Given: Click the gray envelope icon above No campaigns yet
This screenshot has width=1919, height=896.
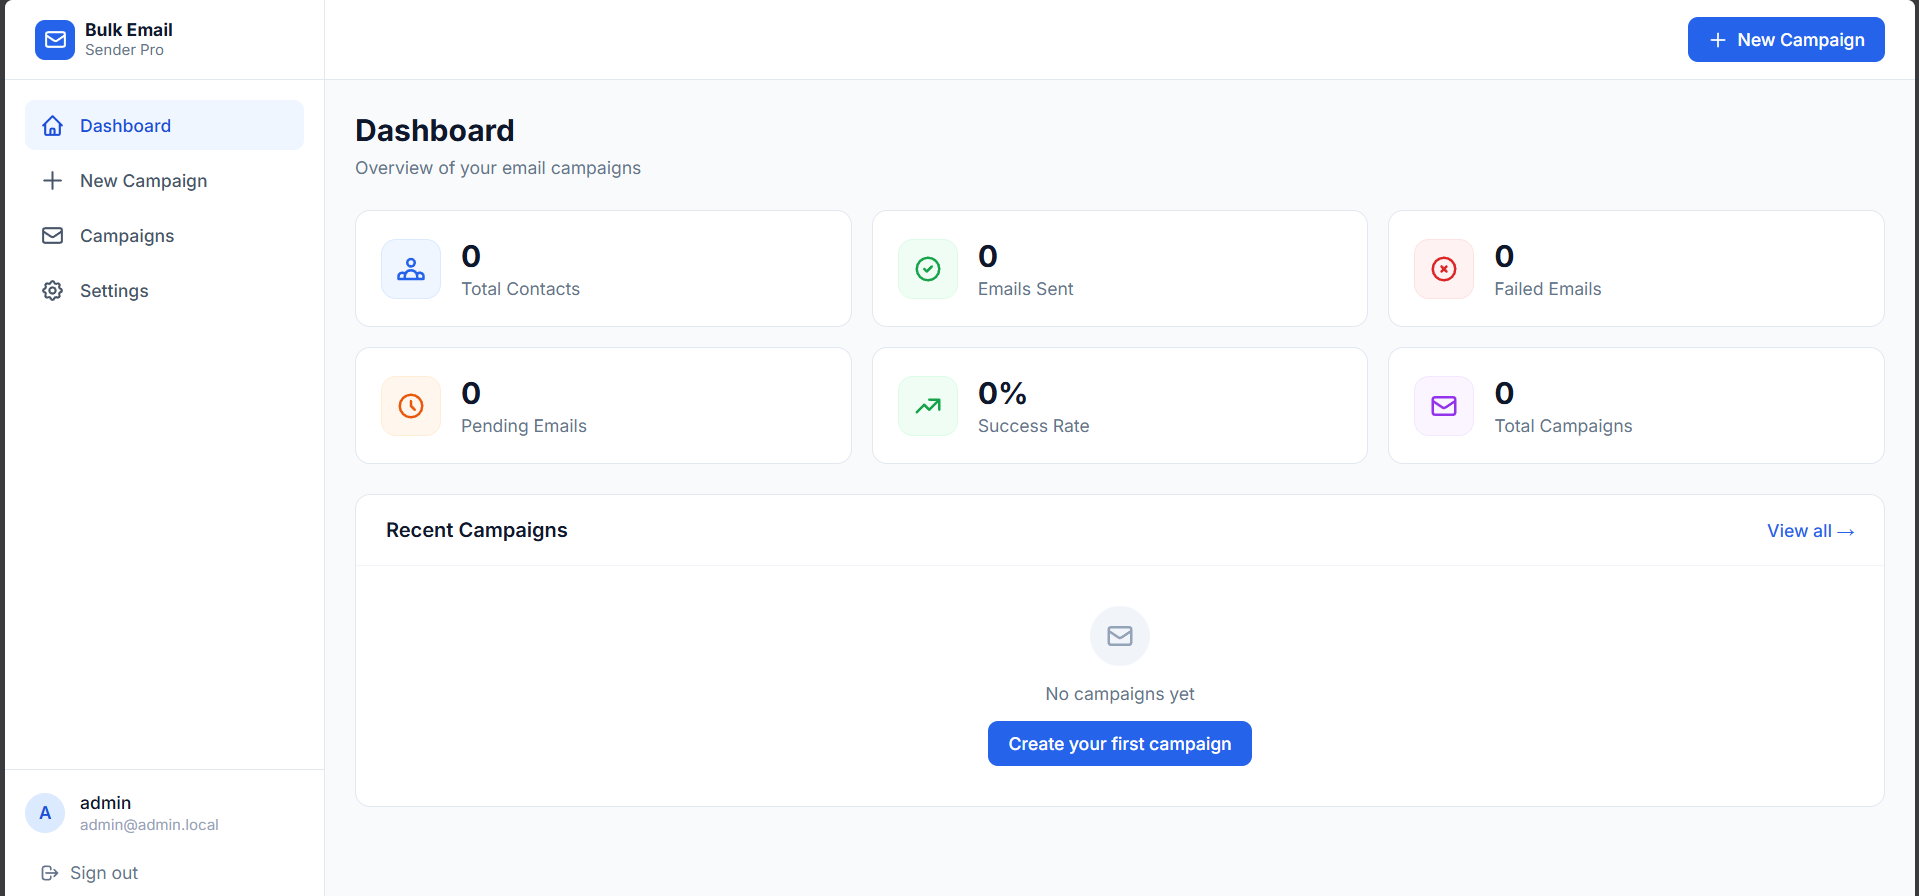Looking at the screenshot, I should 1120,636.
